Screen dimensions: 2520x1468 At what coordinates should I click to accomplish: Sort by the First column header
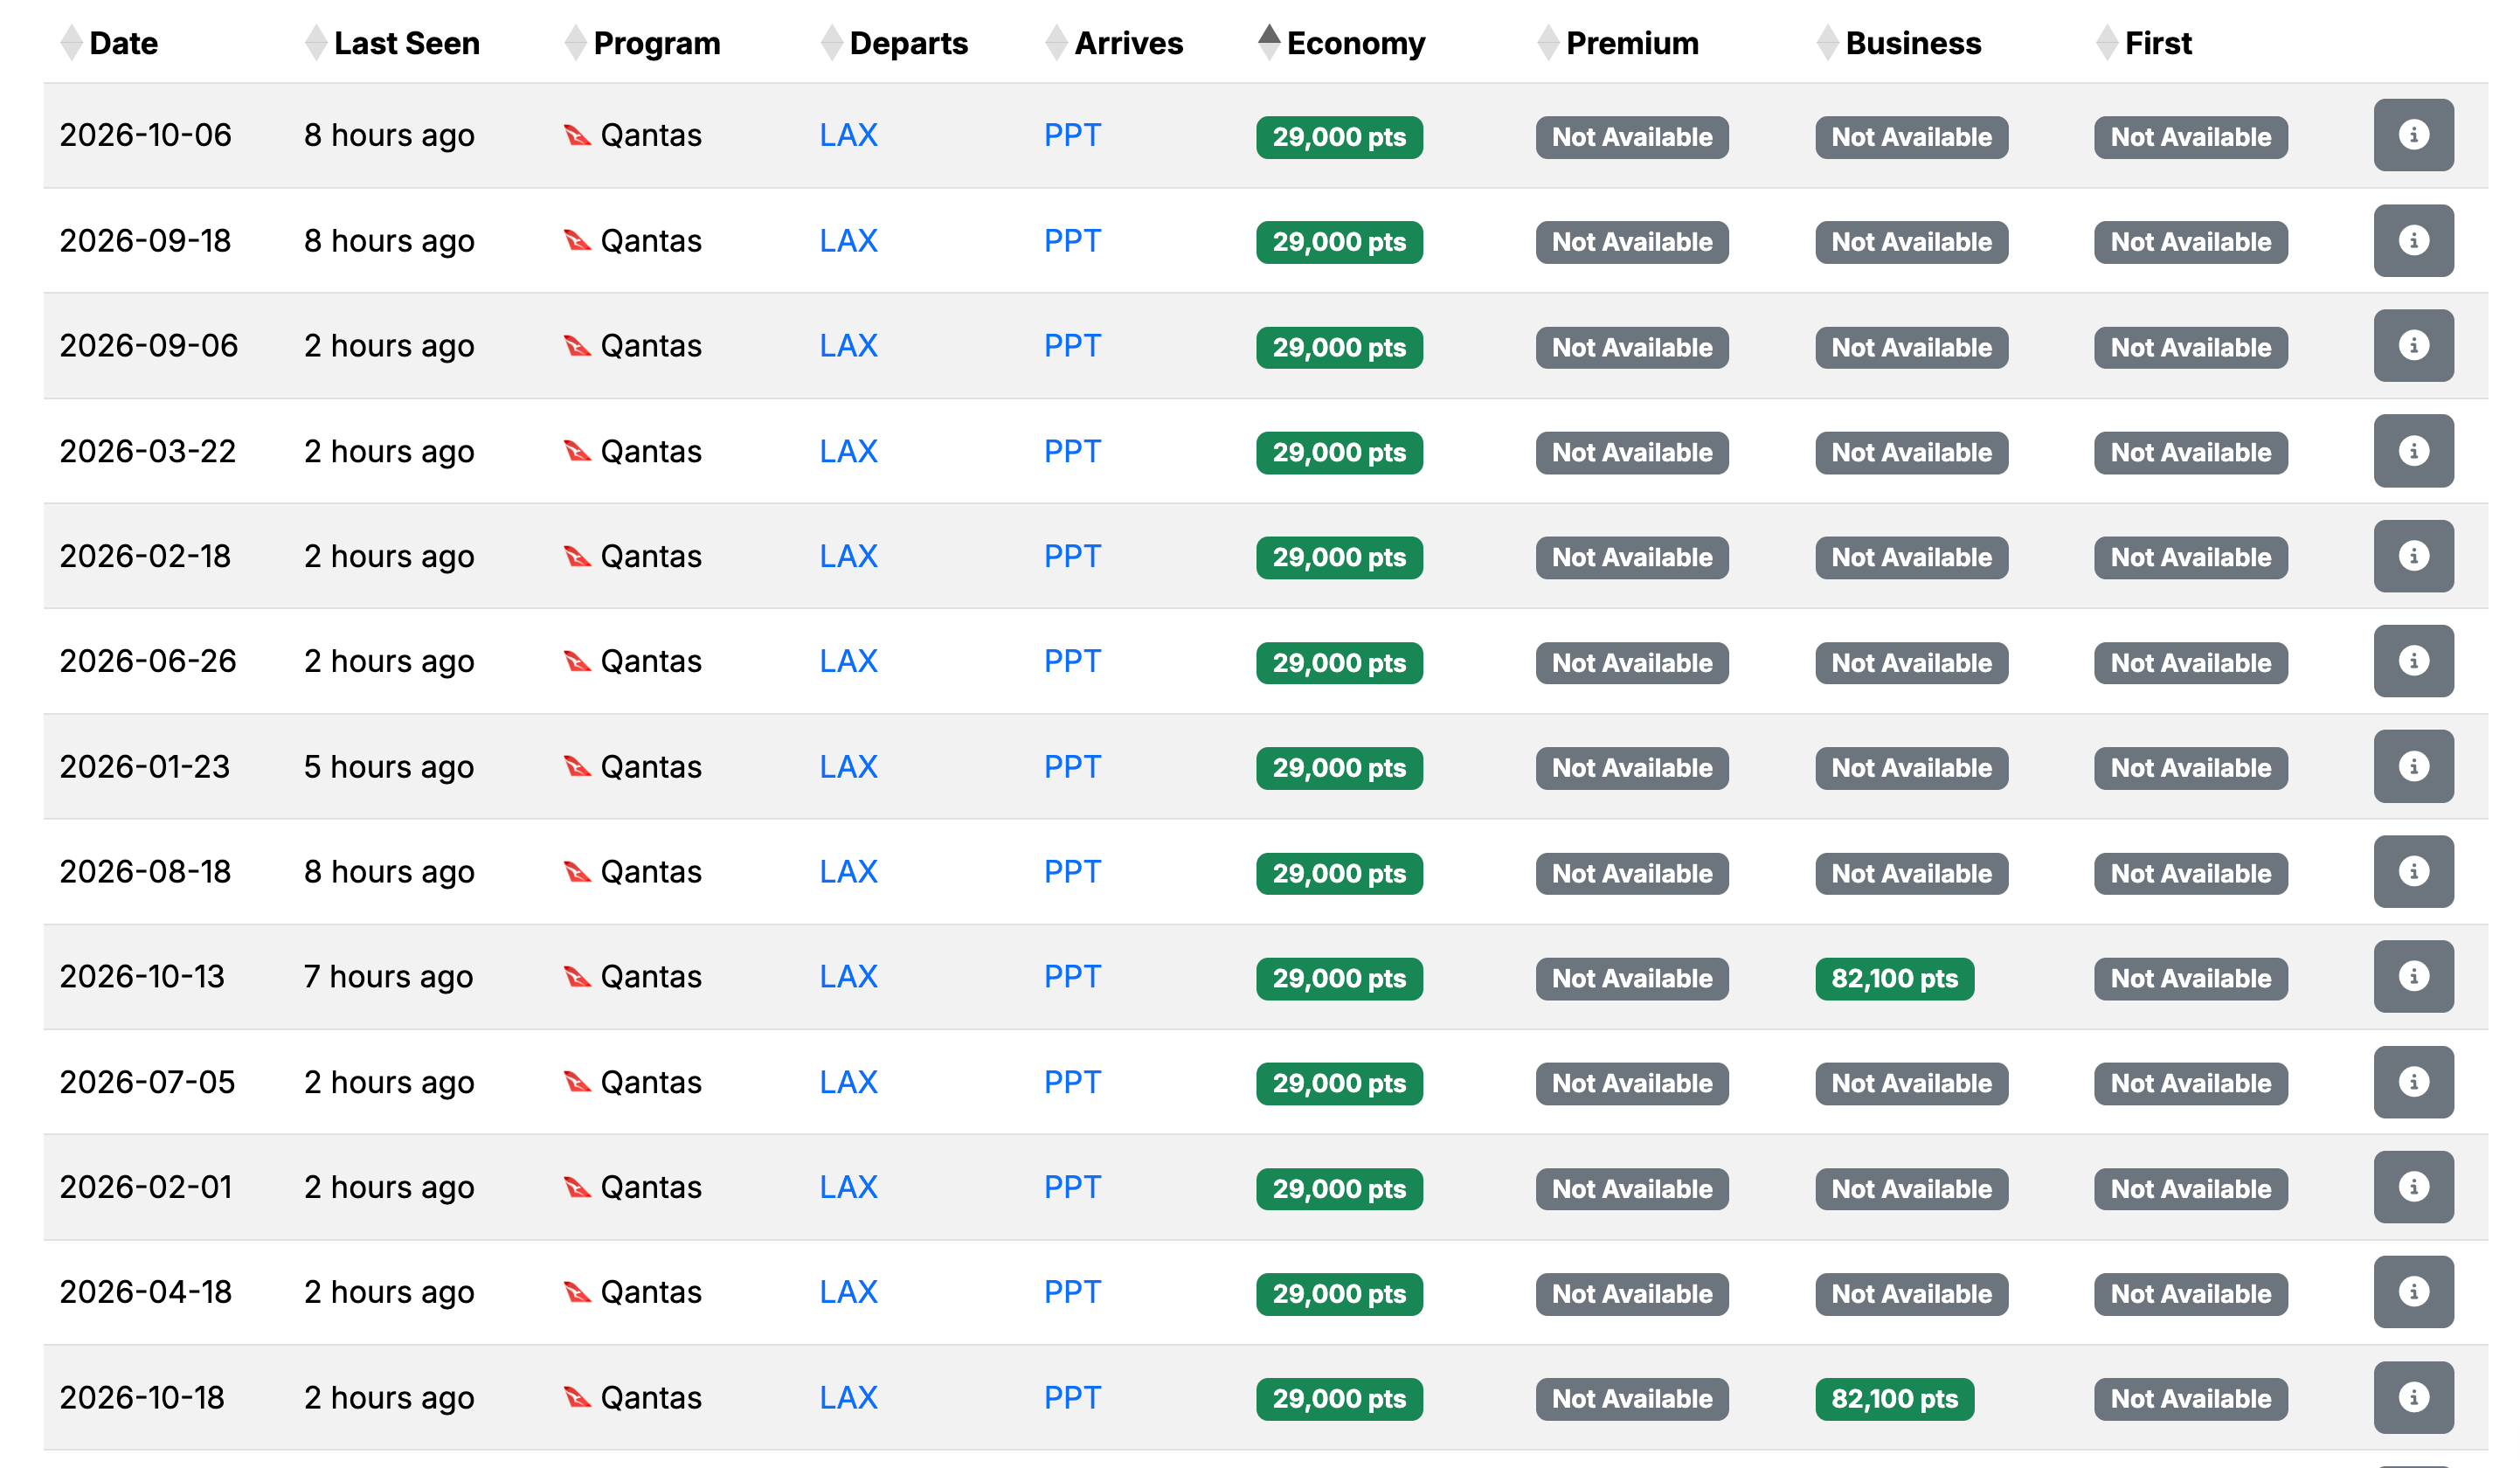[x=2157, y=43]
